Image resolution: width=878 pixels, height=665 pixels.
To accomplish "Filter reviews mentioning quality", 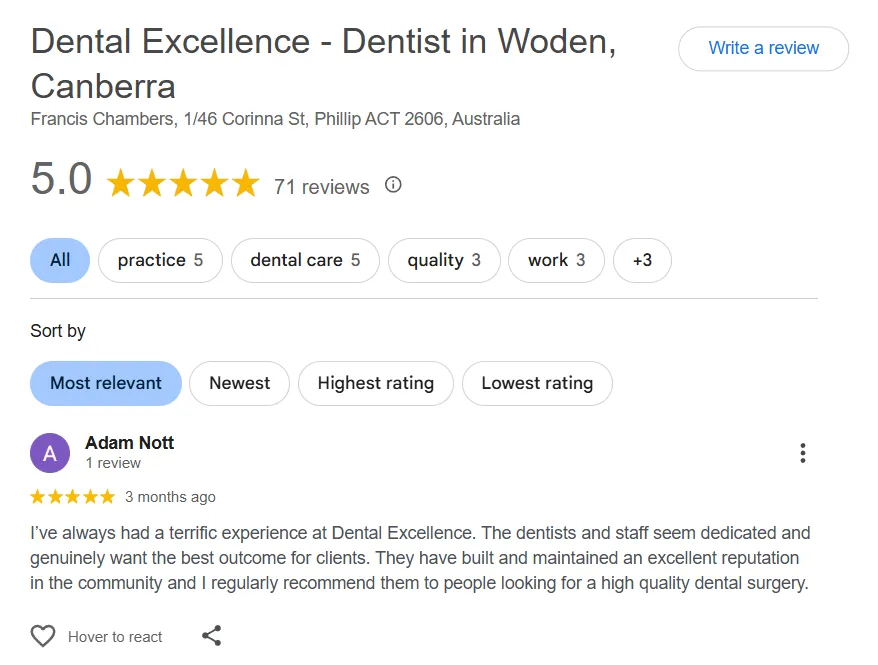I will (443, 260).
